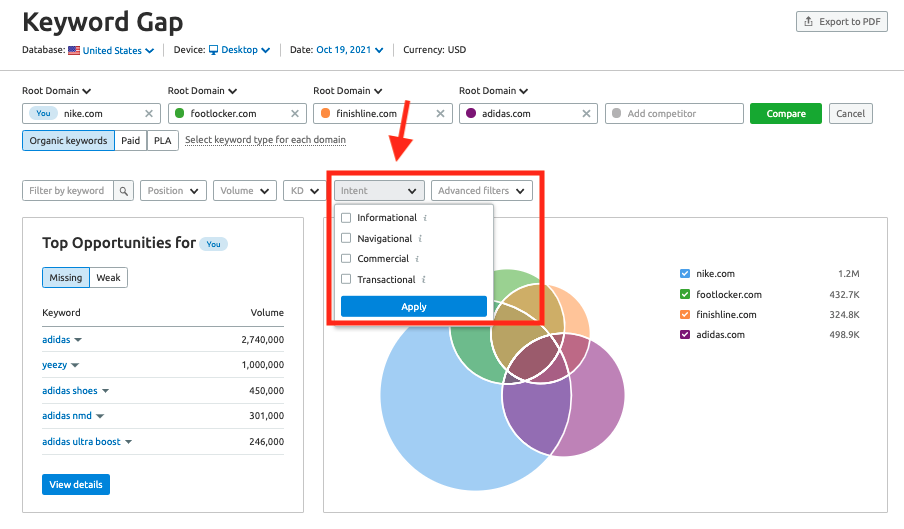This screenshot has width=904, height=529.
Task: Select the PLA keyword type tab
Action: point(163,141)
